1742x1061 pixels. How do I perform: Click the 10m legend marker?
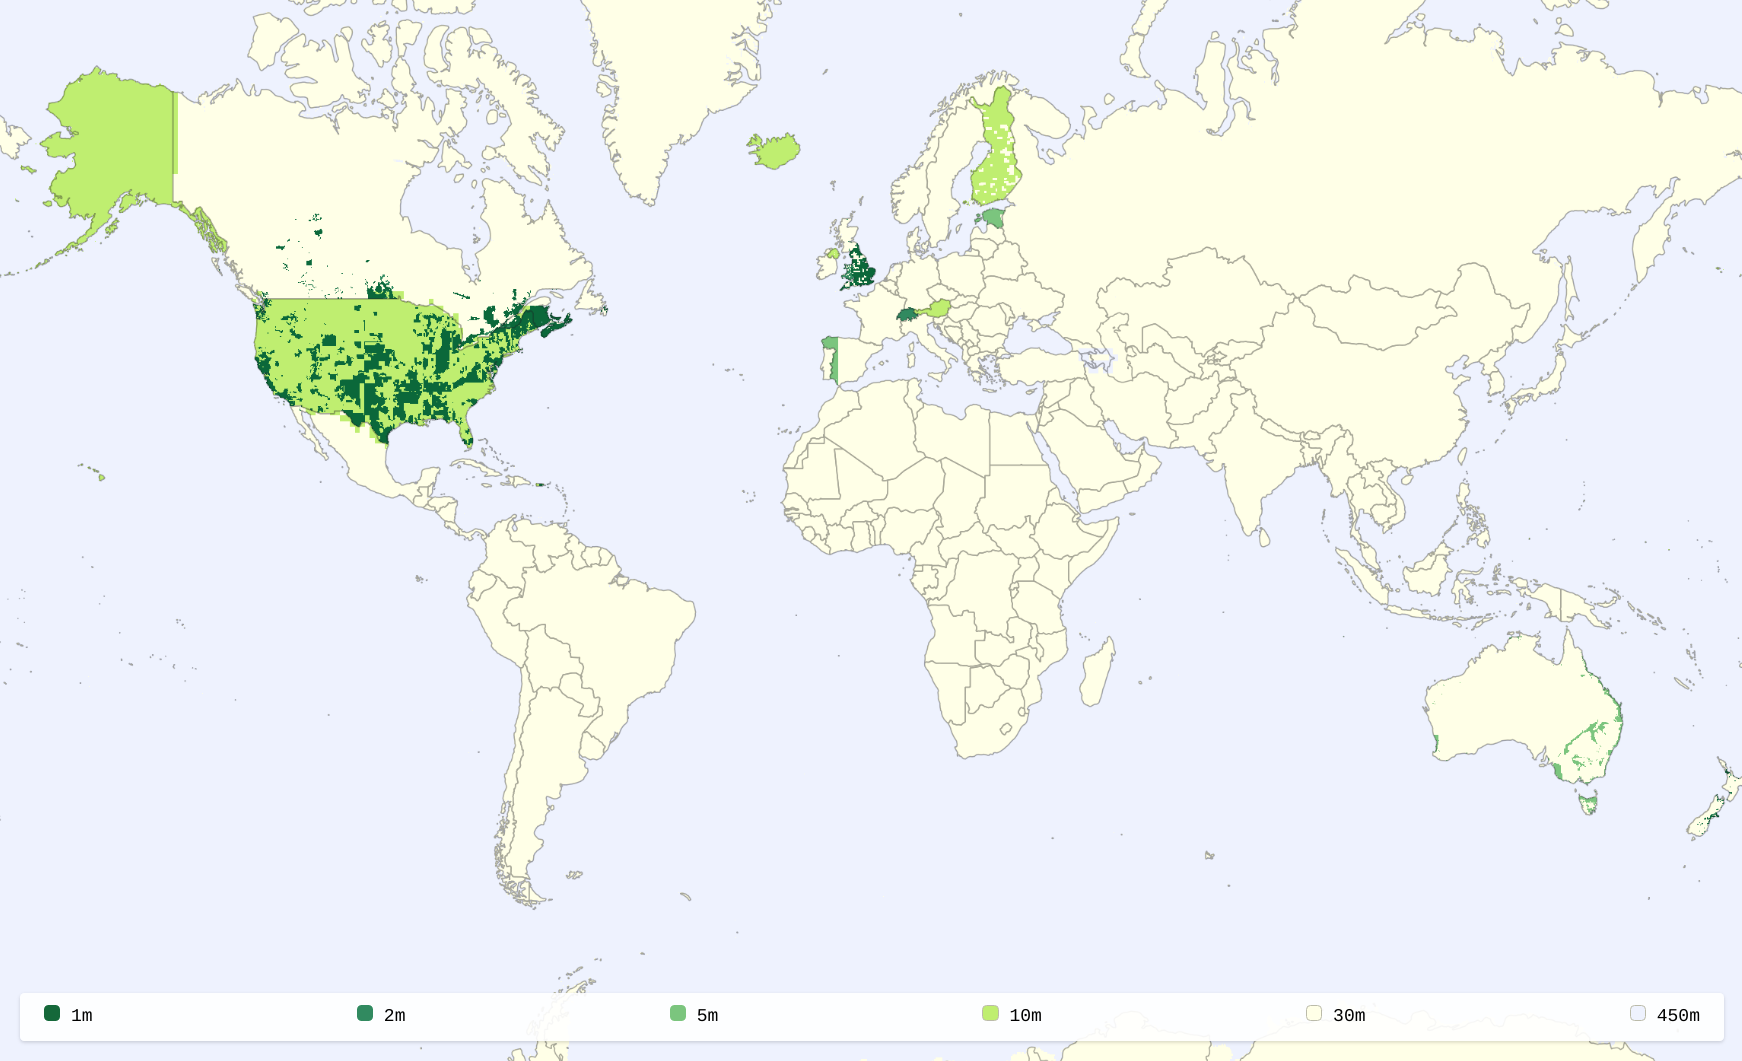(990, 1014)
